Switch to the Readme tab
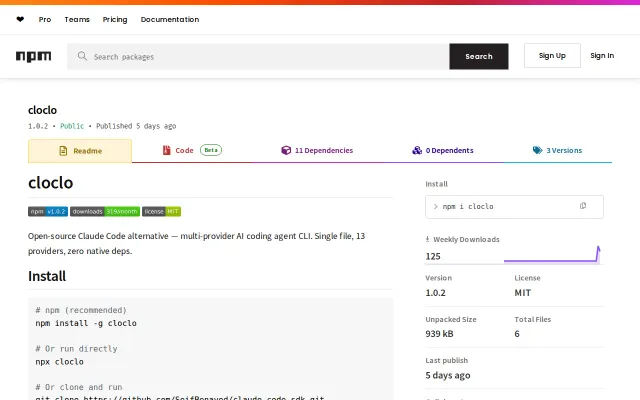This screenshot has width=640, height=400. (x=80, y=151)
